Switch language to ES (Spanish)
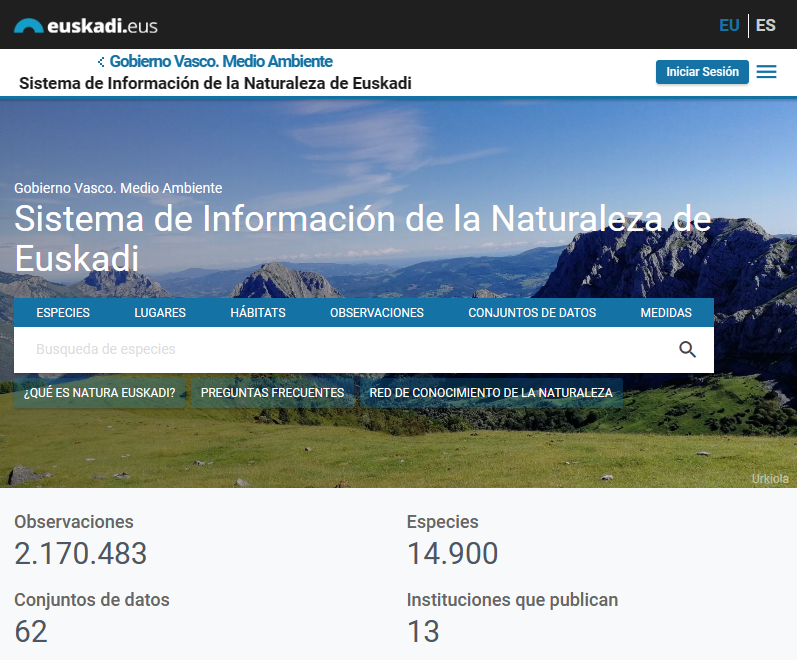 765,25
